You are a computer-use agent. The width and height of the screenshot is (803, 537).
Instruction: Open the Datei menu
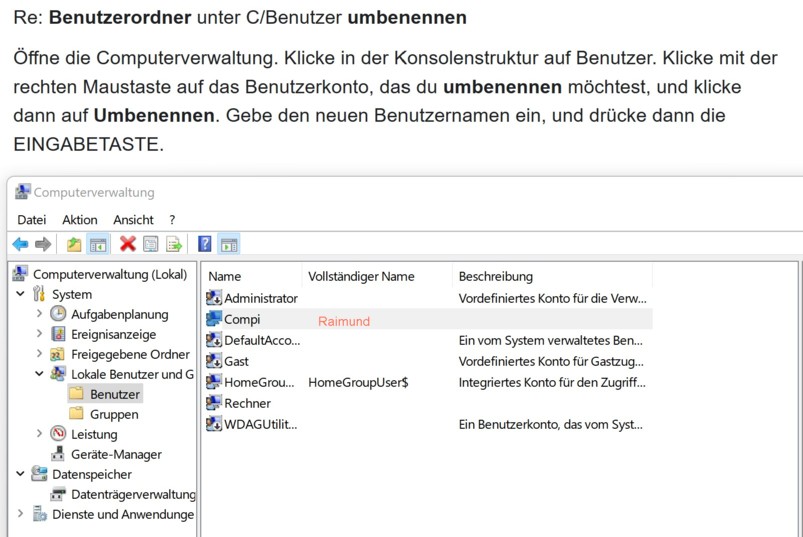(32, 220)
